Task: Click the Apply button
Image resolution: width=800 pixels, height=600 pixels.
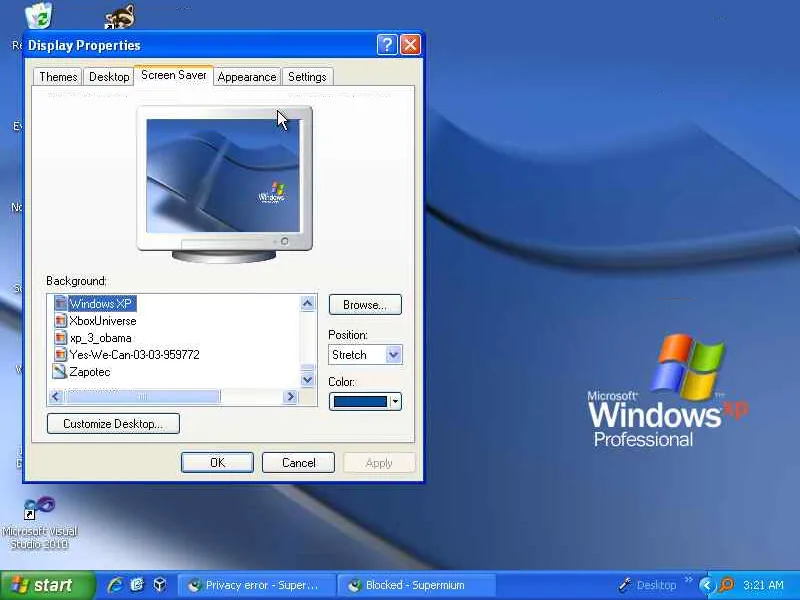Action: pyautogui.click(x=379, y=463)
